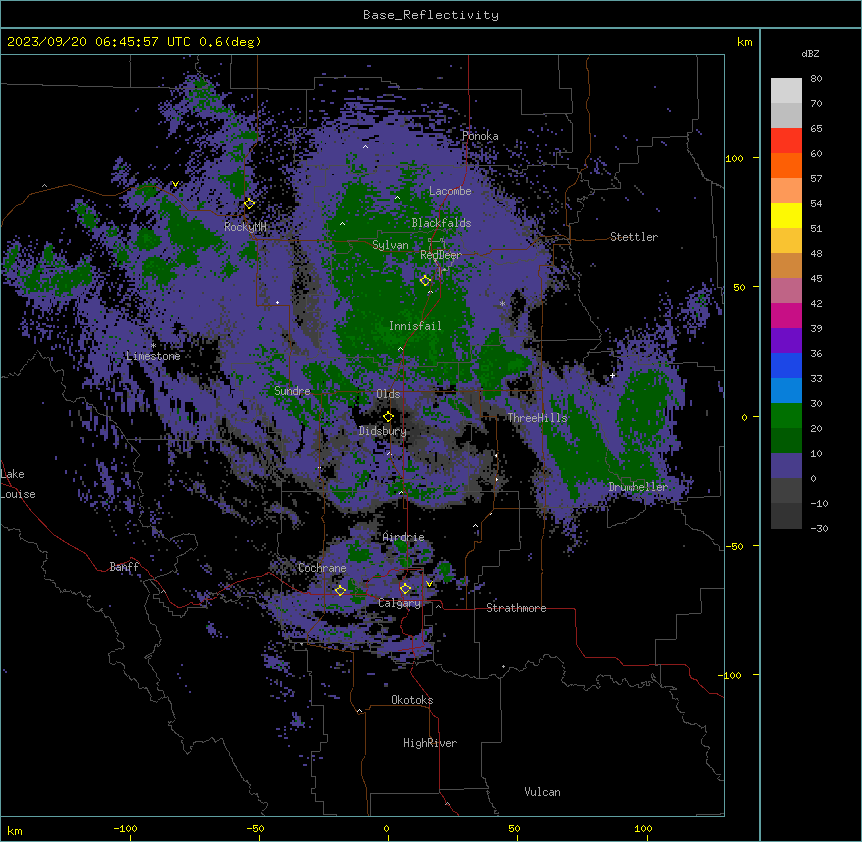
Task: Select the blue 36 dBZ legend swatch
Action: (786, 365)
